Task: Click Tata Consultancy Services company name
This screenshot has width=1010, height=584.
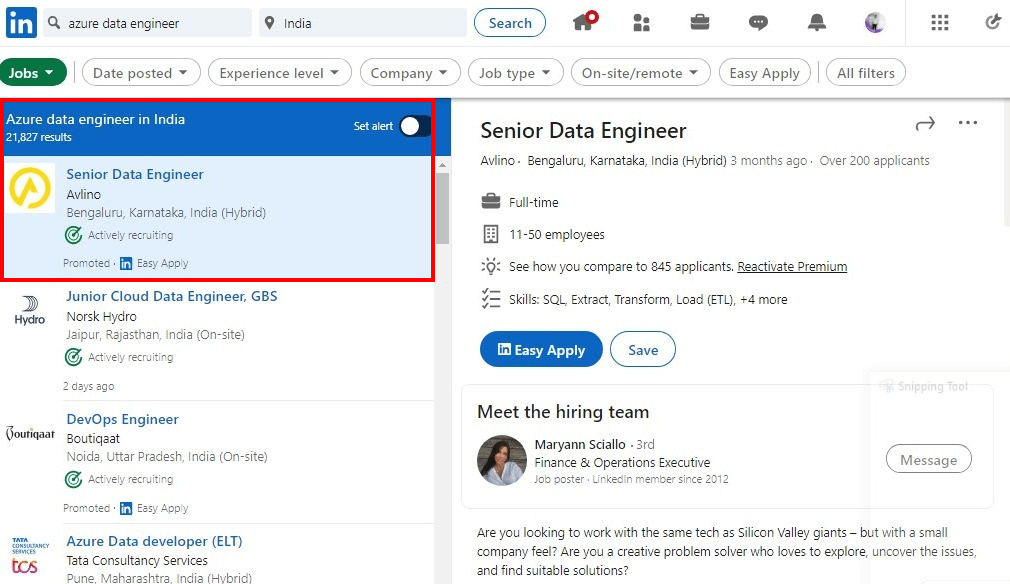Action: point(137,561)
